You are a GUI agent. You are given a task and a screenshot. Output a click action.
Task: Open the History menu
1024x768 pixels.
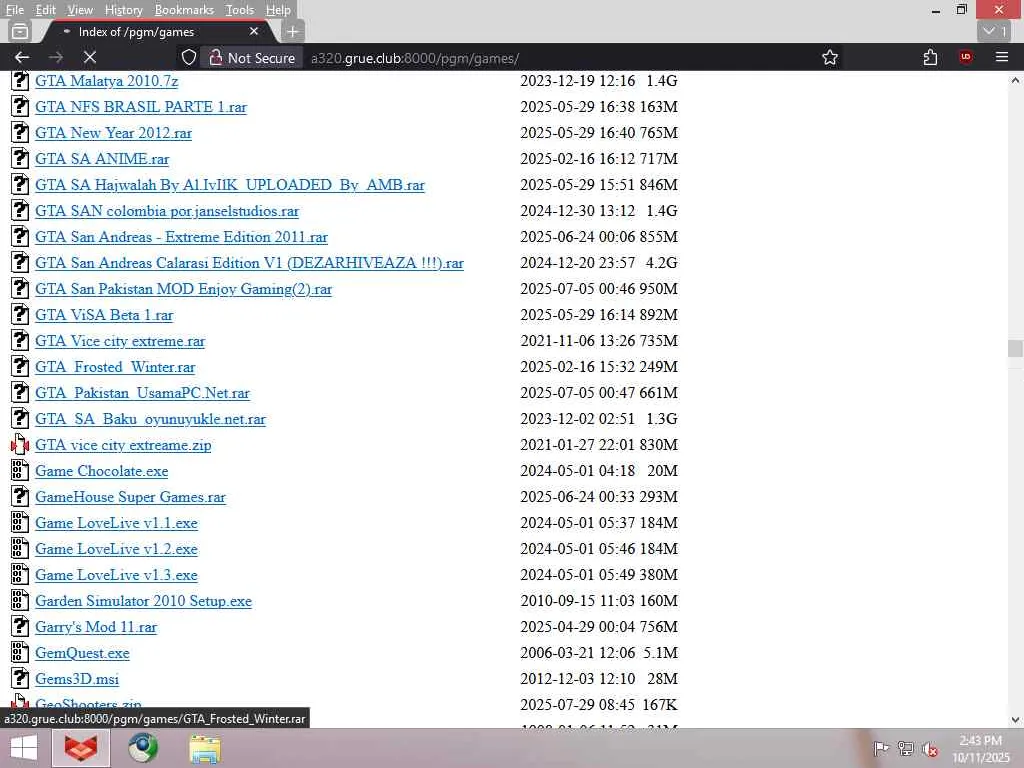123,10
